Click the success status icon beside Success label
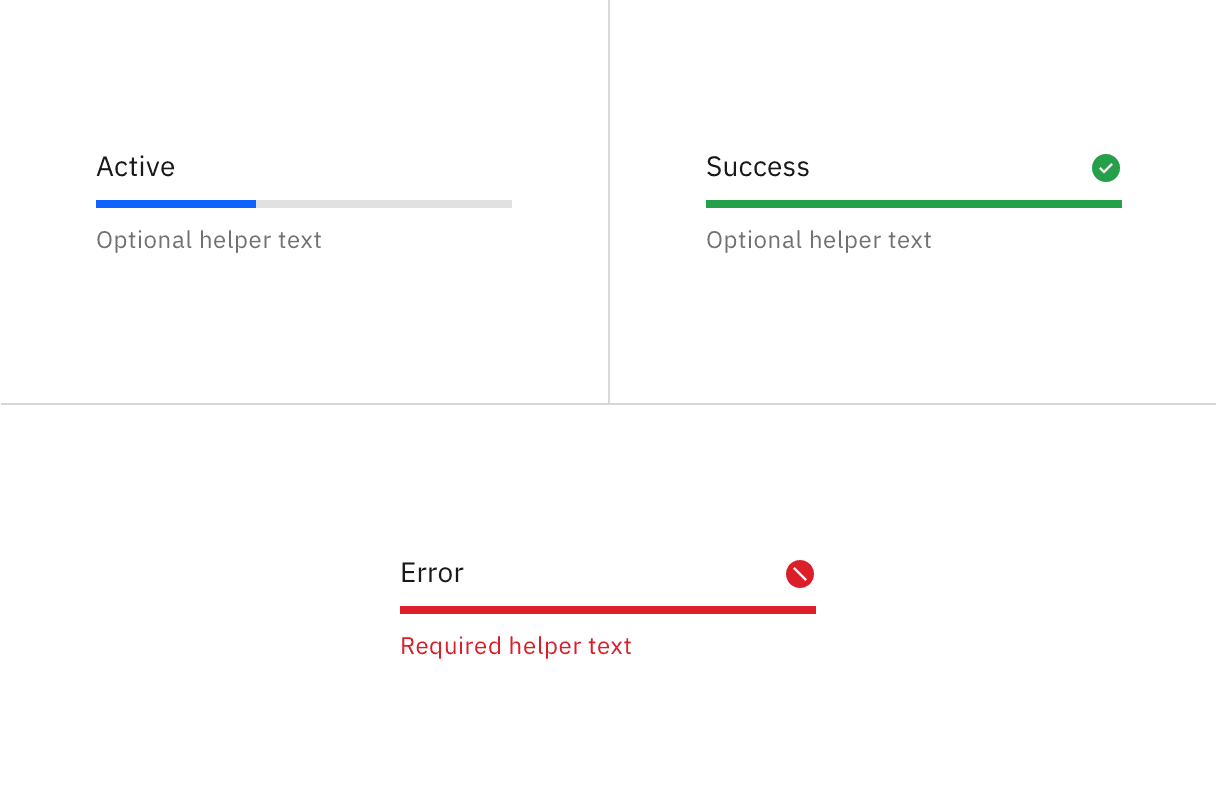 (1105, 168)
